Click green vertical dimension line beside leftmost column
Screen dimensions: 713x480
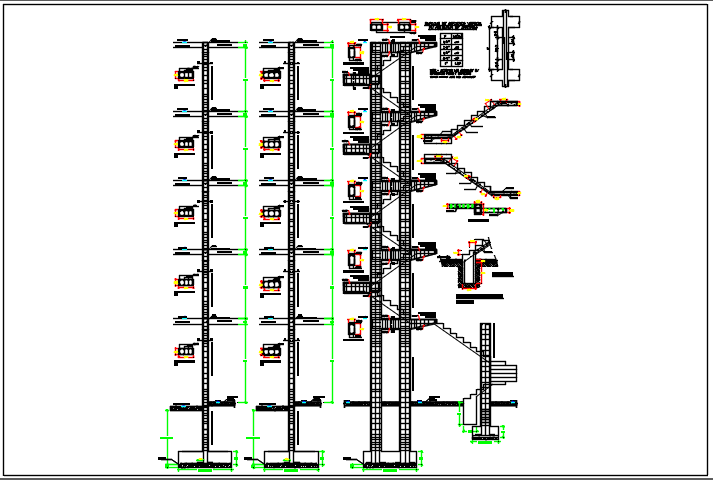coord(246,220)
